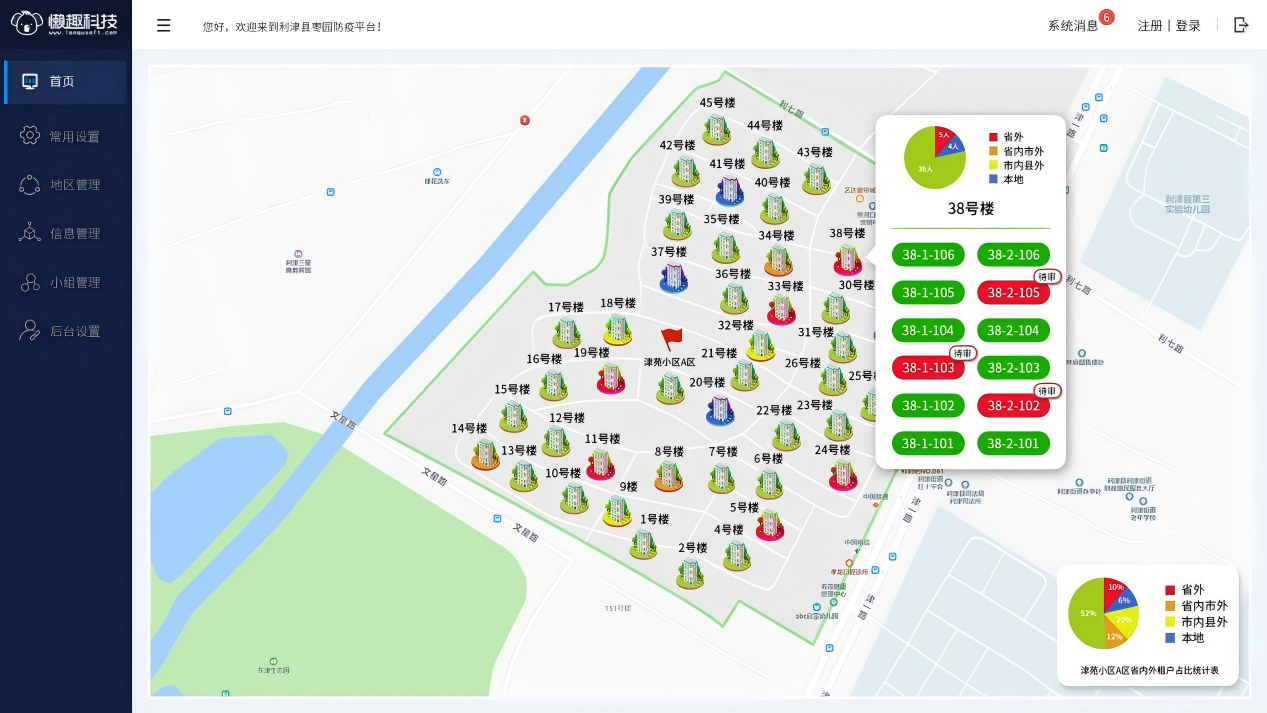
Task: Open 首页 in the sidebar
Action: click(x=65, y=82)
